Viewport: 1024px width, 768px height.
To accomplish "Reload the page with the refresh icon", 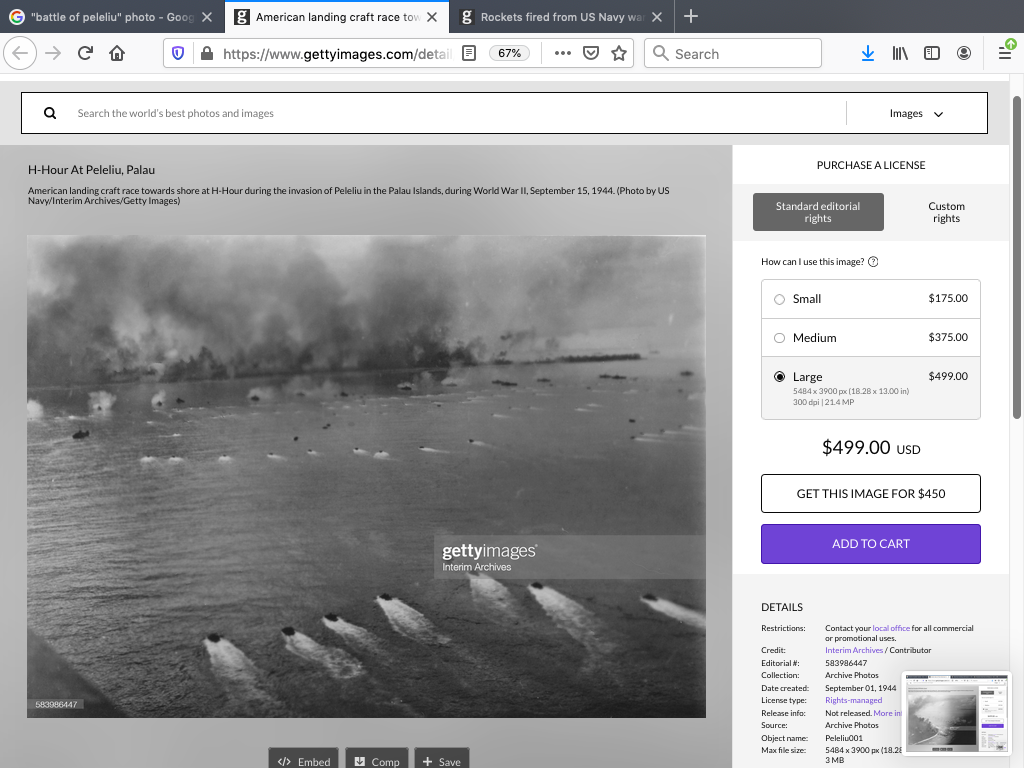I will coord(85,54).
